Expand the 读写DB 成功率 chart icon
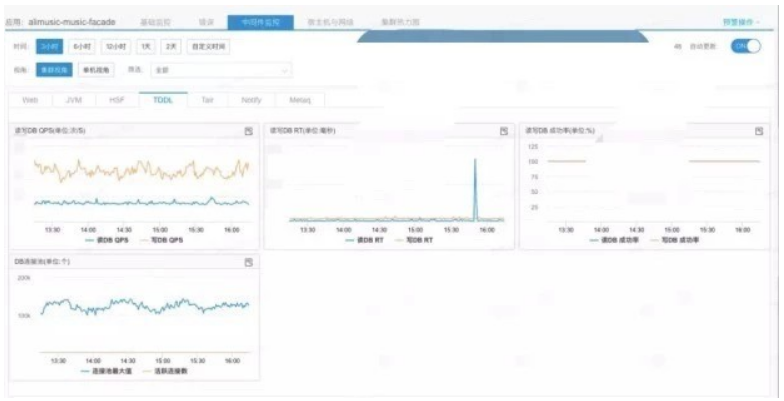The image size is (784, 401). click(x=758, y=131)
